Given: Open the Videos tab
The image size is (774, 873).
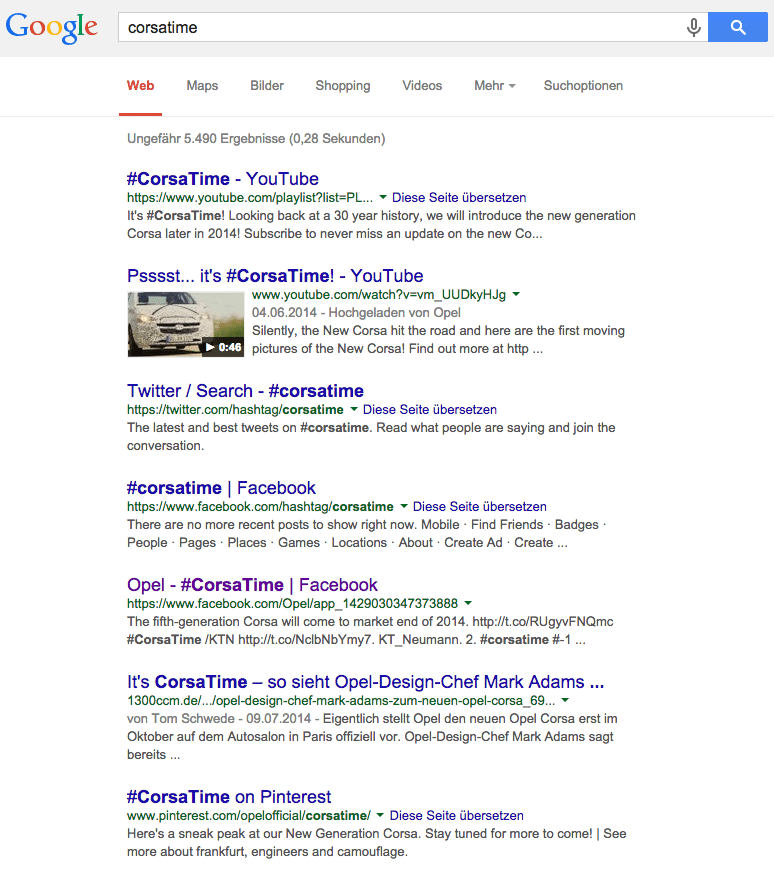Looking at the screenshot, I should click(x=422, y=86).
